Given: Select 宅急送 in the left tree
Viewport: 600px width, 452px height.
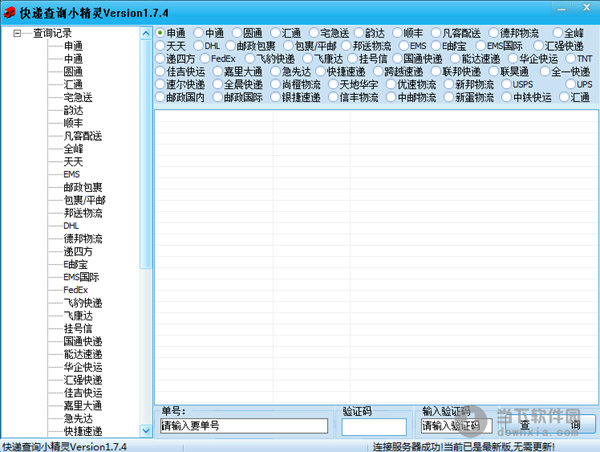Looking at the screenshot, I should (78, 97).
